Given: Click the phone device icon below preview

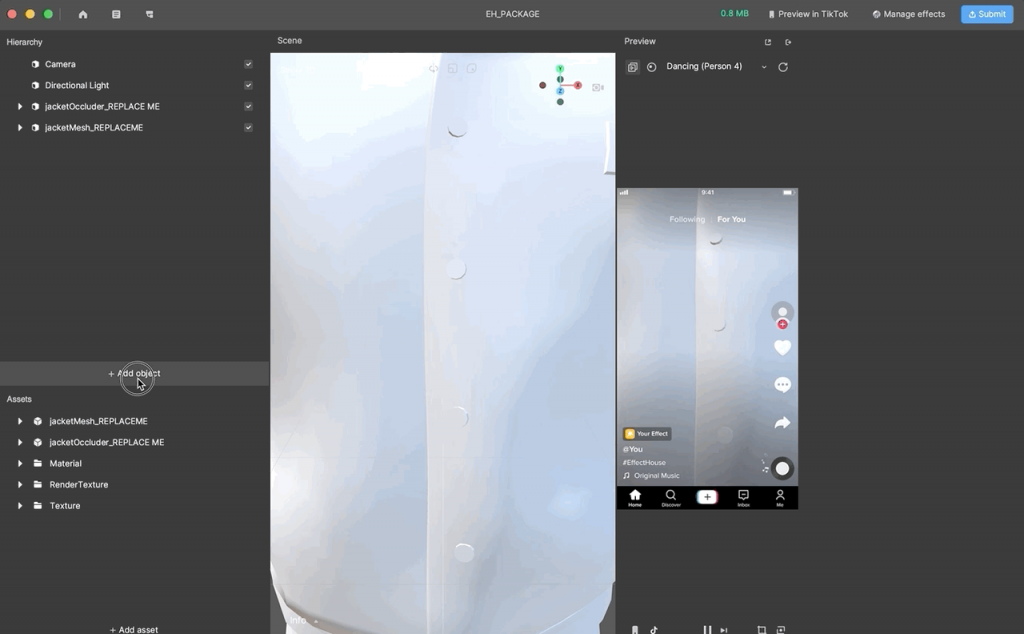Looking at the screenshot, I should point(634,629).
